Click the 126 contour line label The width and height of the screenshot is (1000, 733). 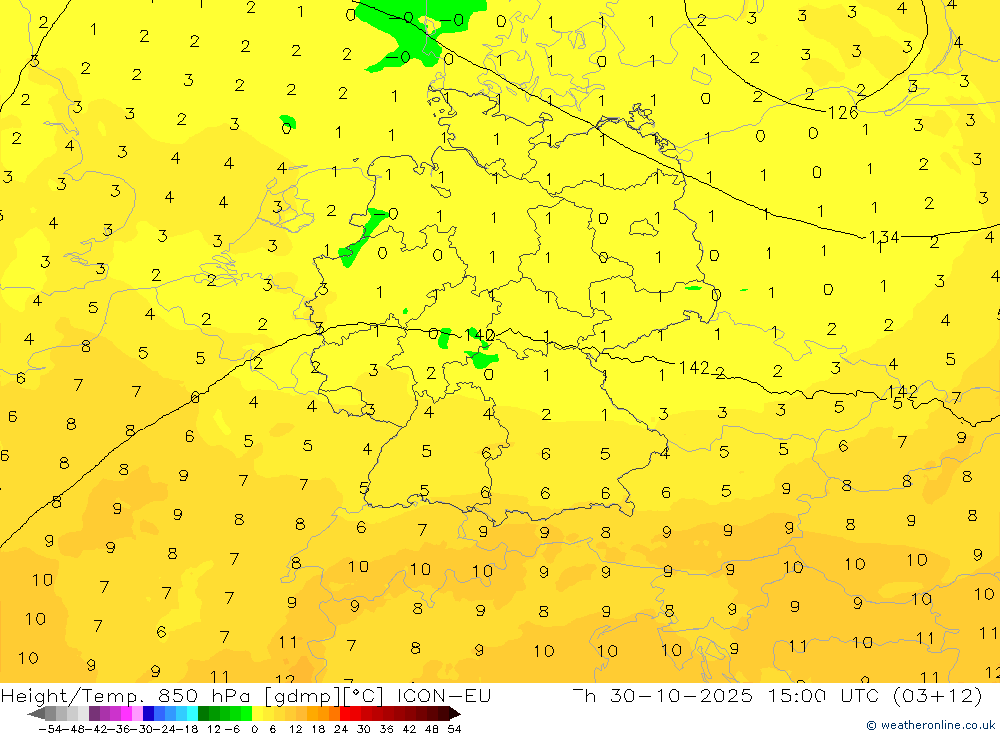point(843,113)
